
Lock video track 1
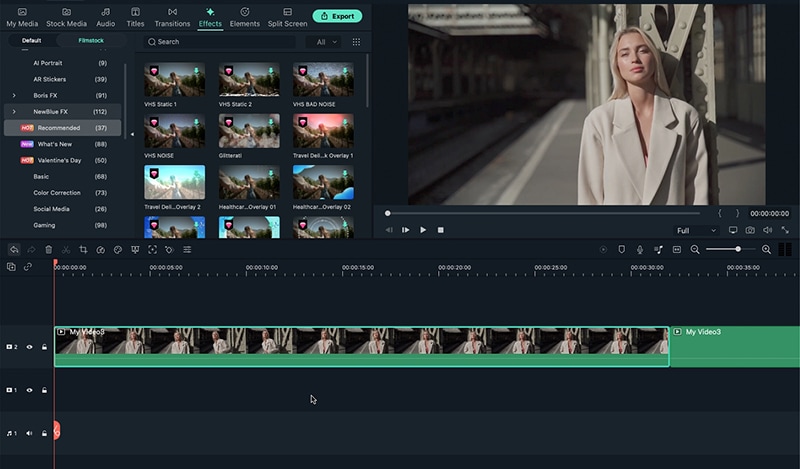click(x=44, y=390)
